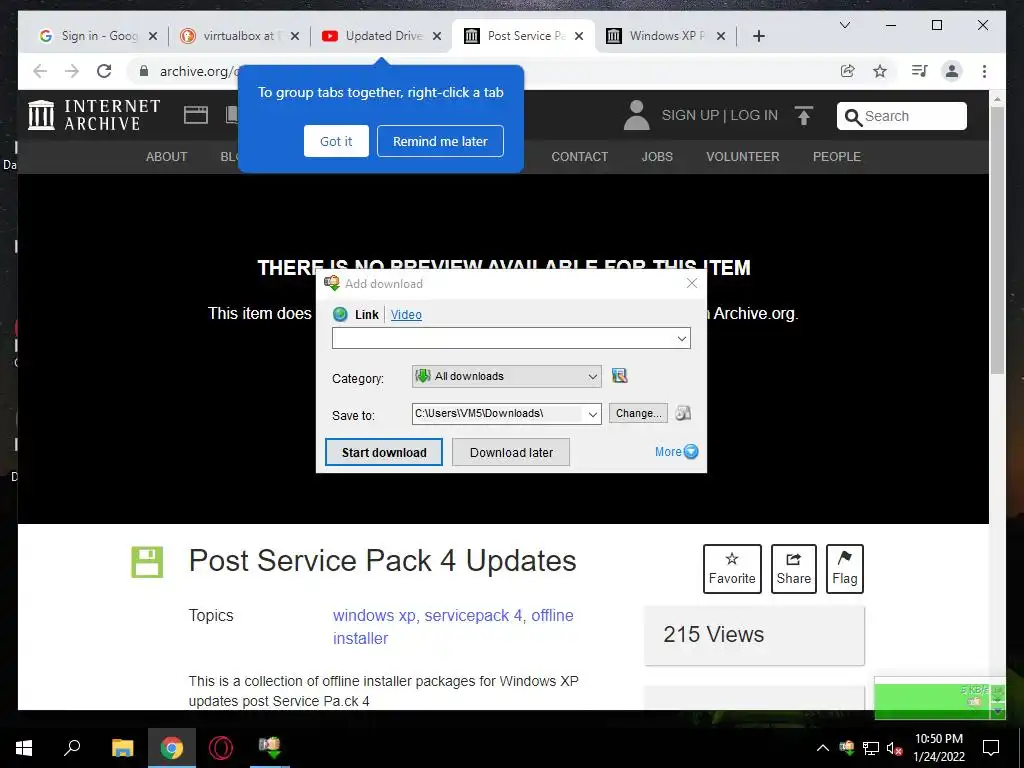Show hidden system tray icons
This screenshot has width=1024, height=768.
coord(823,748)
